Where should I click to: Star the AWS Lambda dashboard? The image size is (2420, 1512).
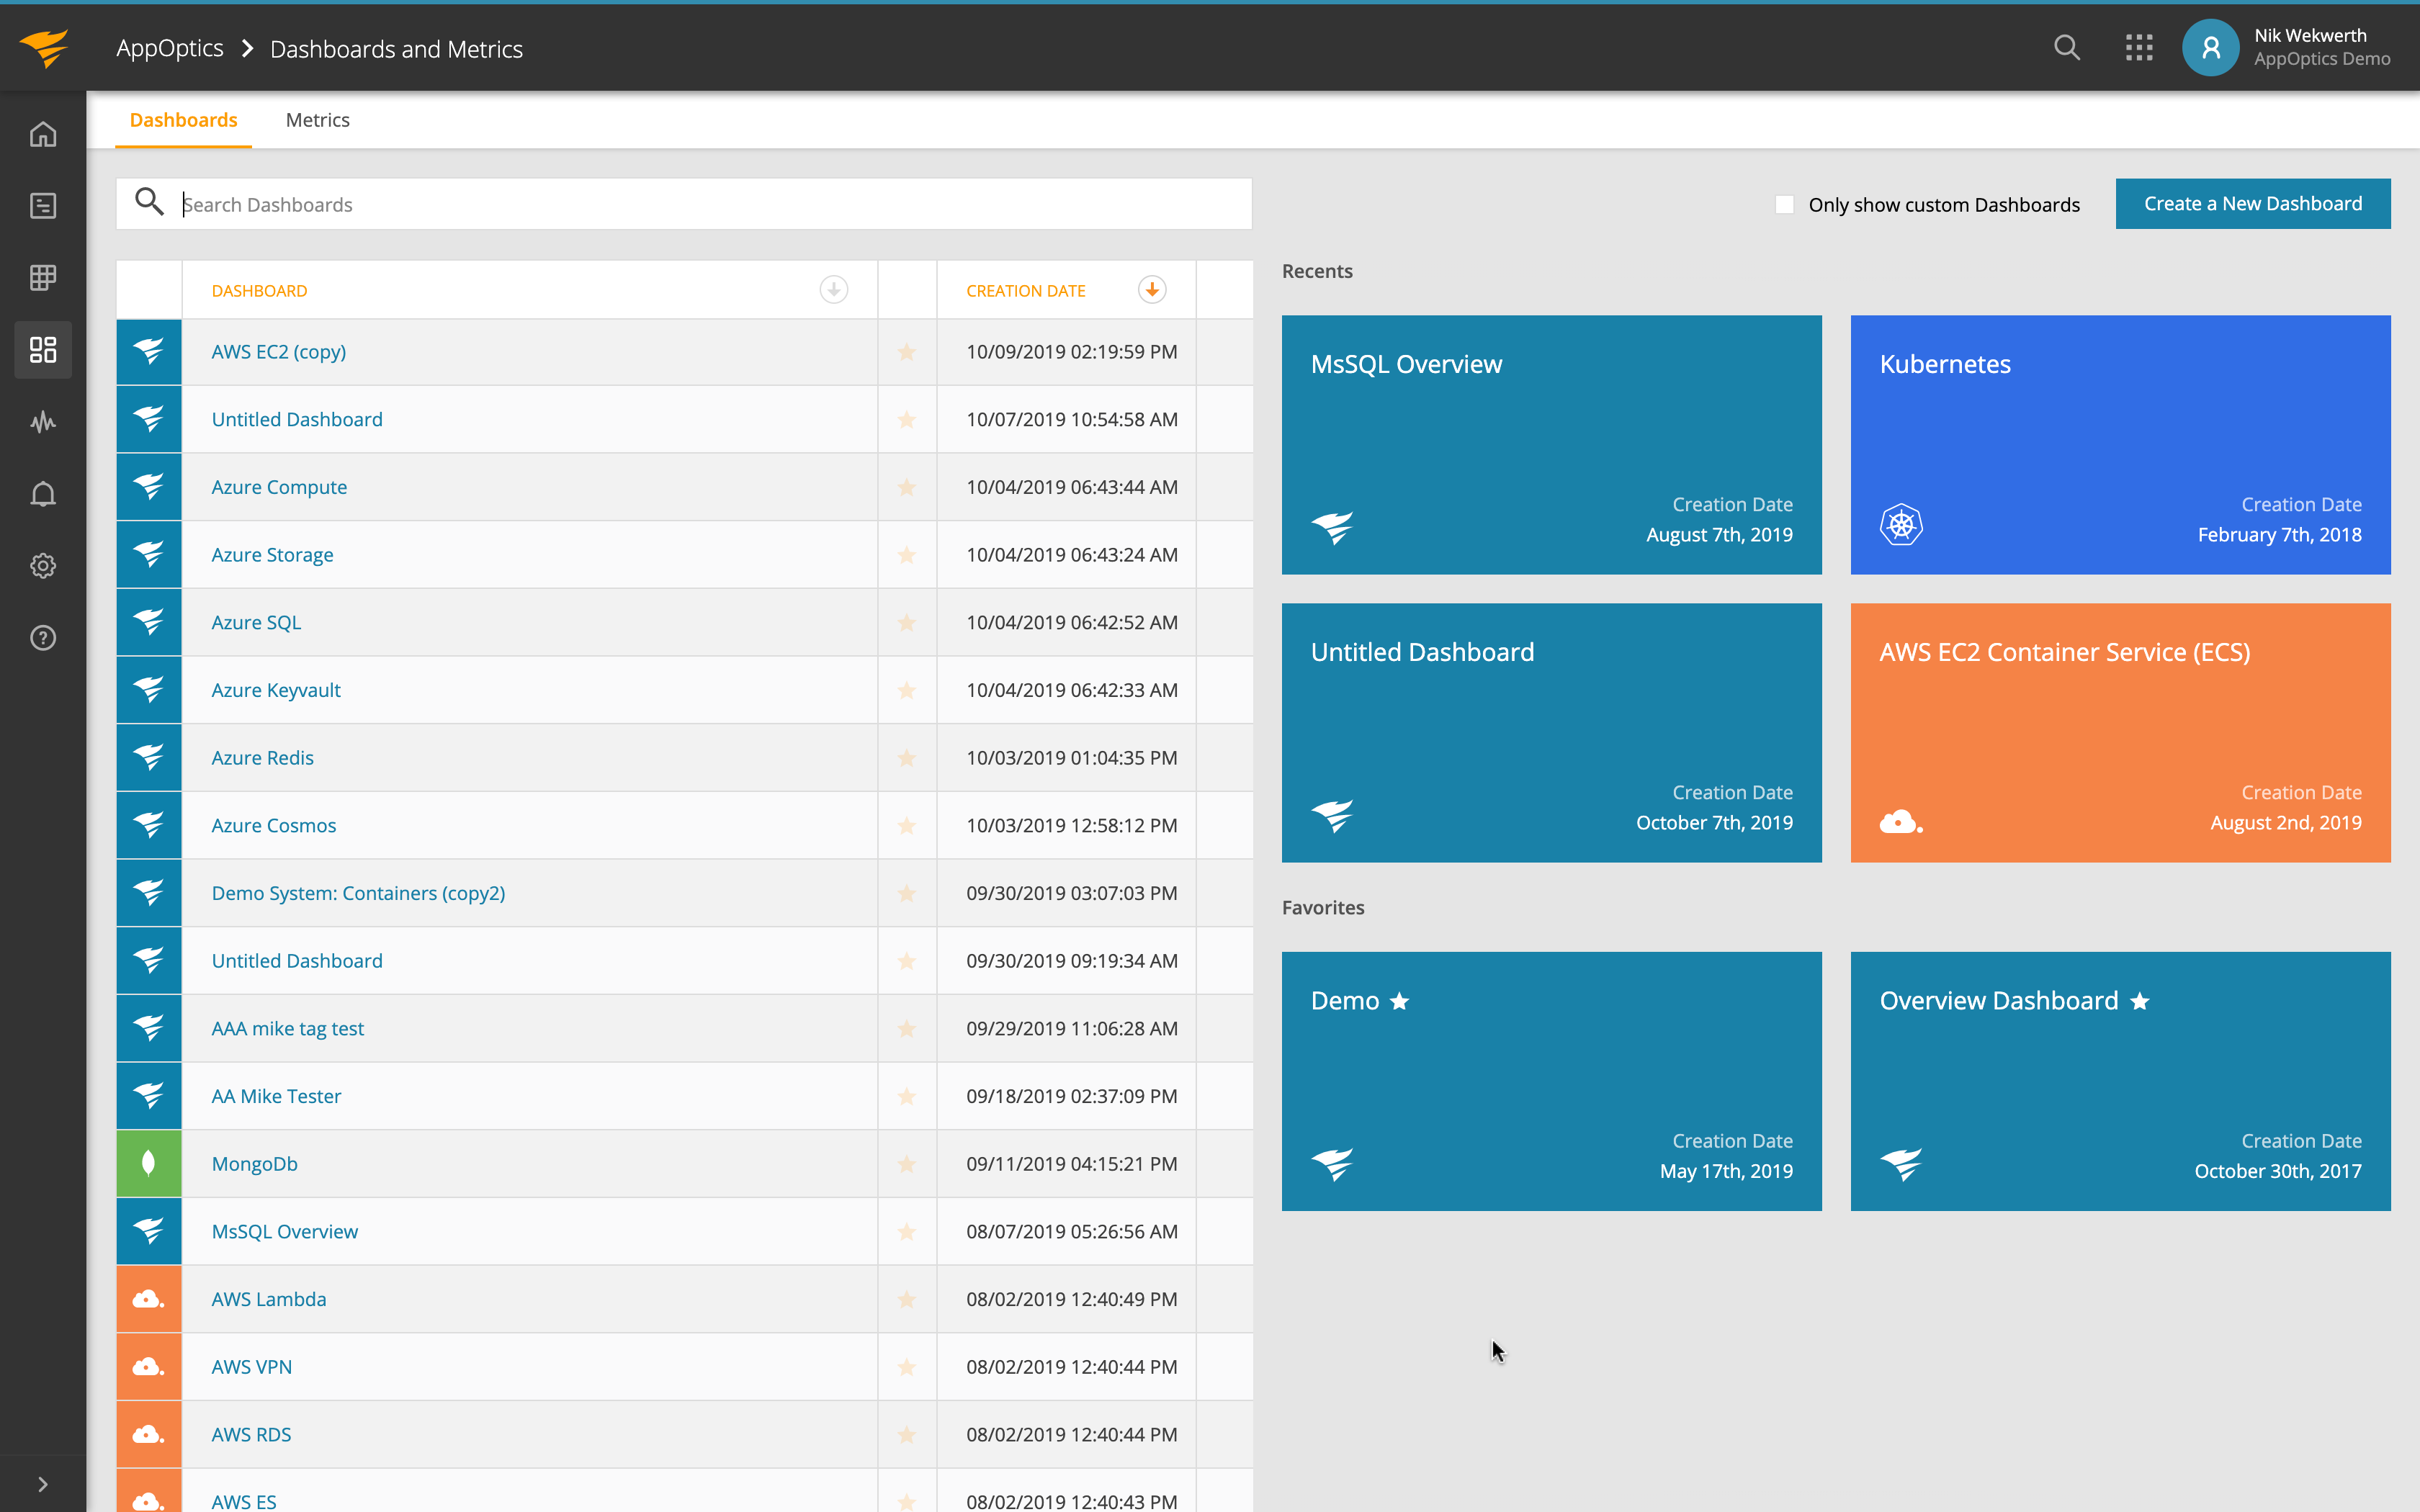click(907, 1299)
